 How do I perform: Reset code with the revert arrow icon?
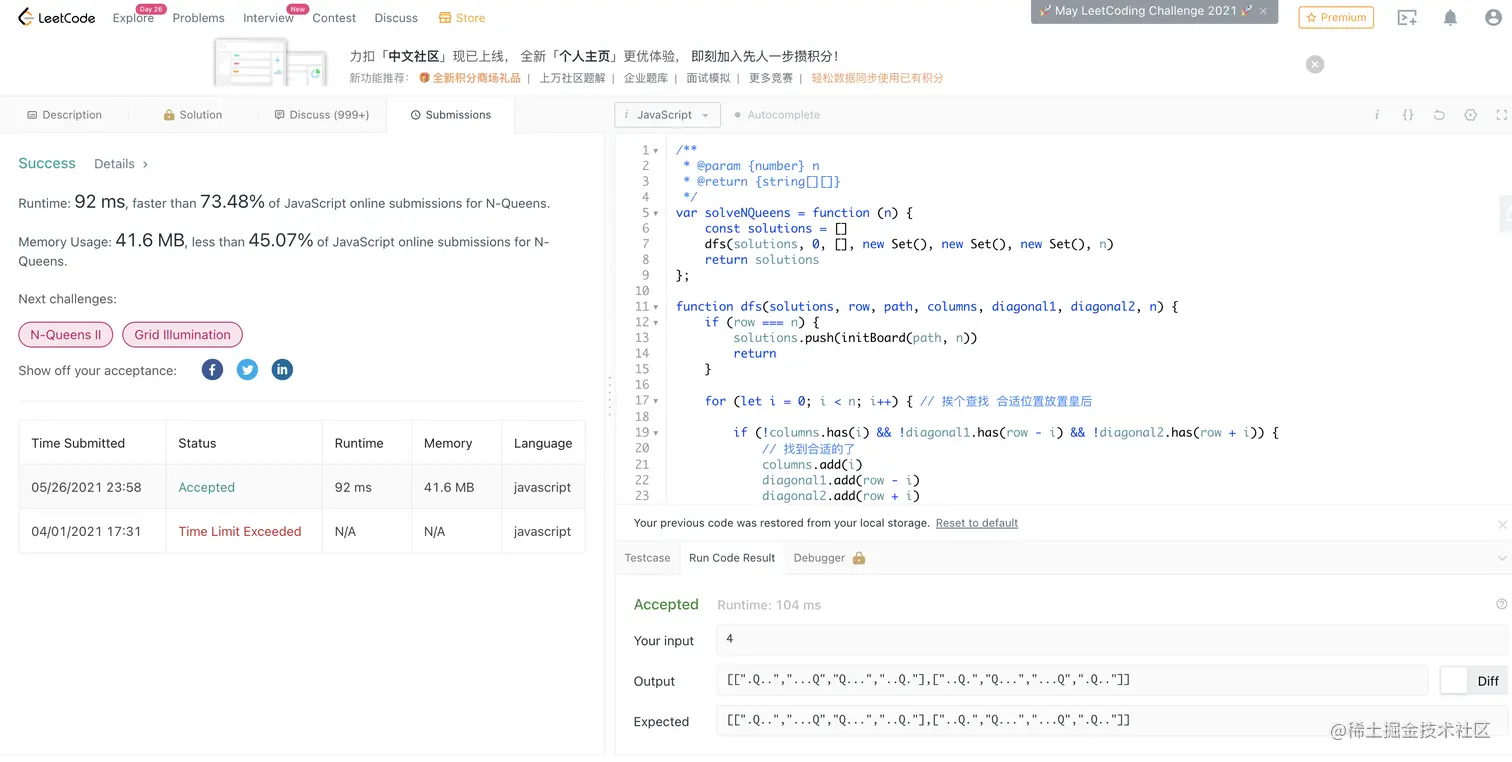[1439, 115]
